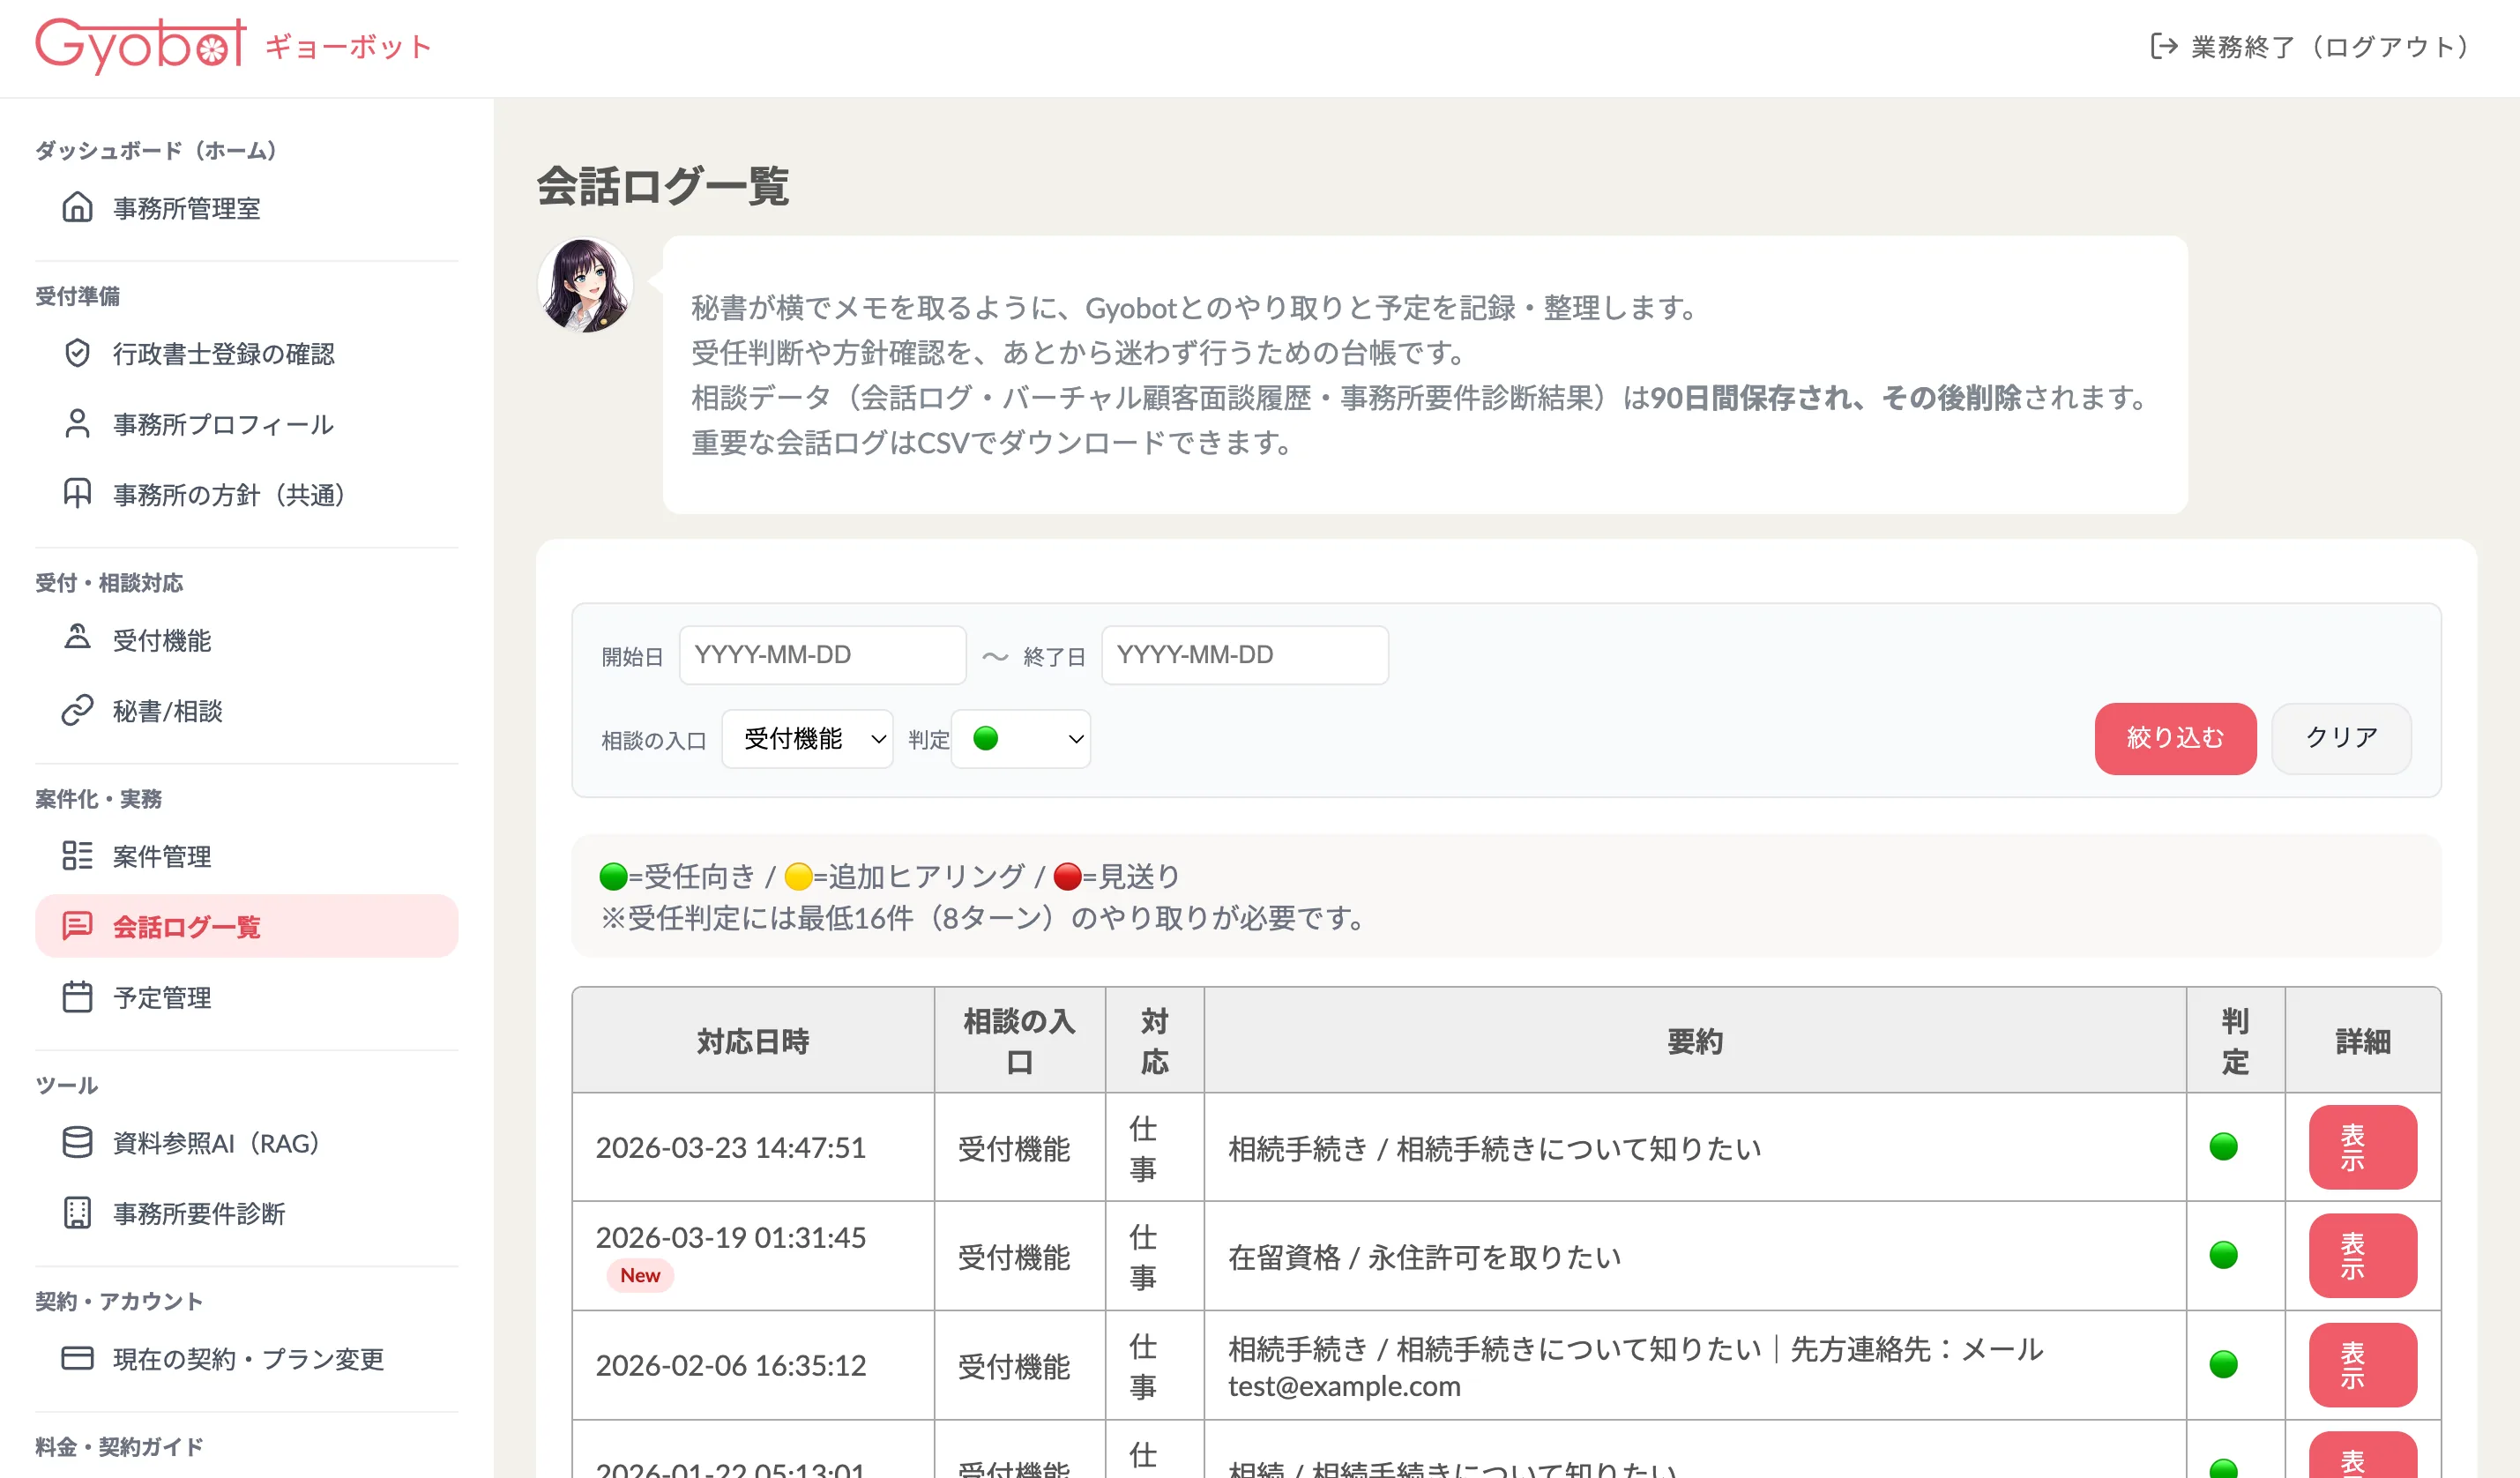
Task: Focus the 開始日 date input field
Action: 822,655
